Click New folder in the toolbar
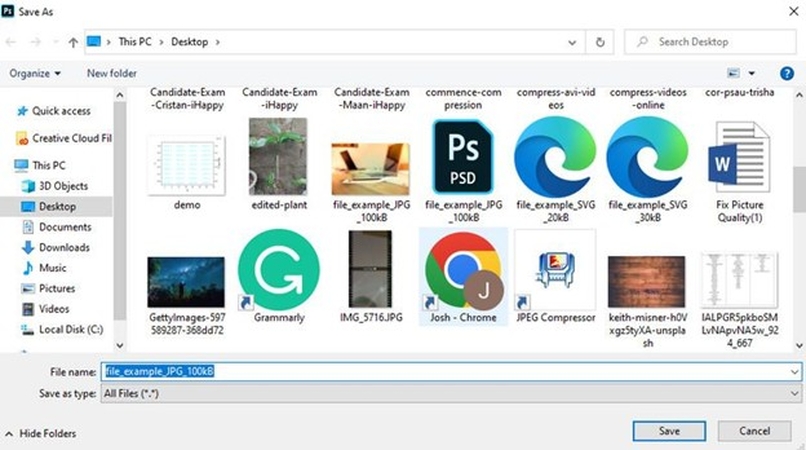Screen dimensions: 806x450 point(111,73)
